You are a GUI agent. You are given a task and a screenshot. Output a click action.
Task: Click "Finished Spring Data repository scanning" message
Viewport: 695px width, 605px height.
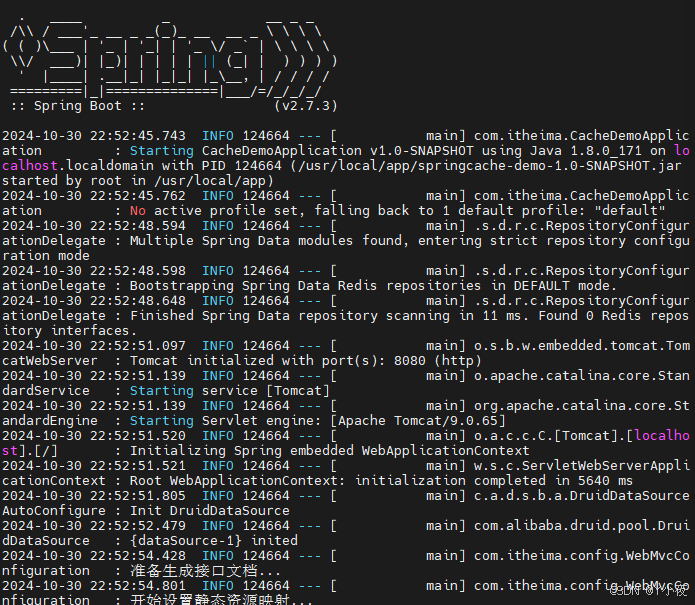pyautogui.click(x=289, y=316)
